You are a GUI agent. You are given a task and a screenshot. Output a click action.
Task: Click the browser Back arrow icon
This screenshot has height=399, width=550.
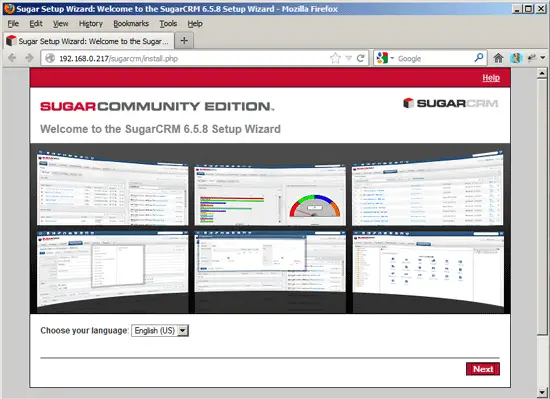12,58
